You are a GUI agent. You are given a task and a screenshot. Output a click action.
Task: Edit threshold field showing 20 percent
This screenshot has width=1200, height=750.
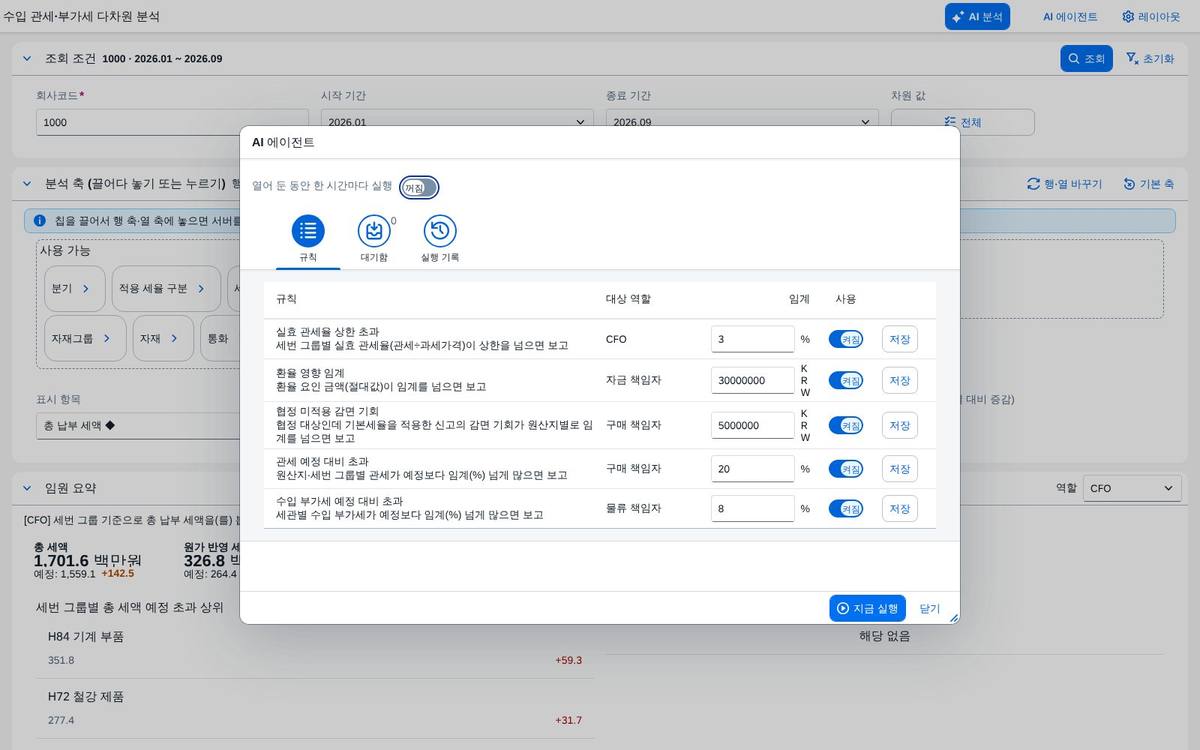(753, 468)
